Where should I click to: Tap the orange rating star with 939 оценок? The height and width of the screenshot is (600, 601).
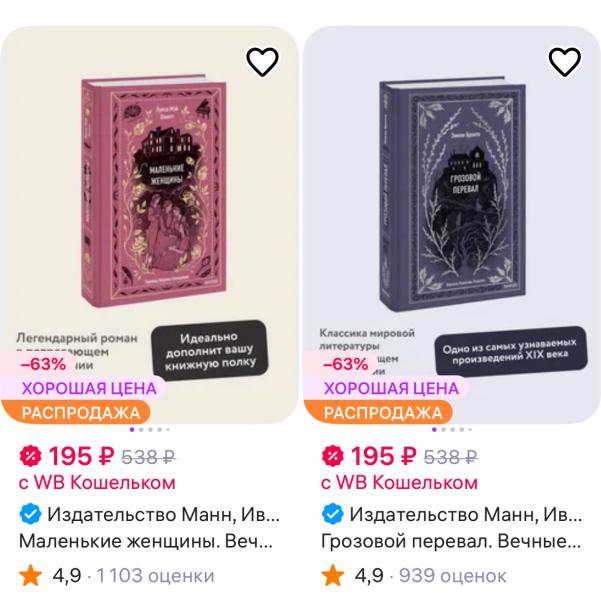[333, 575]
